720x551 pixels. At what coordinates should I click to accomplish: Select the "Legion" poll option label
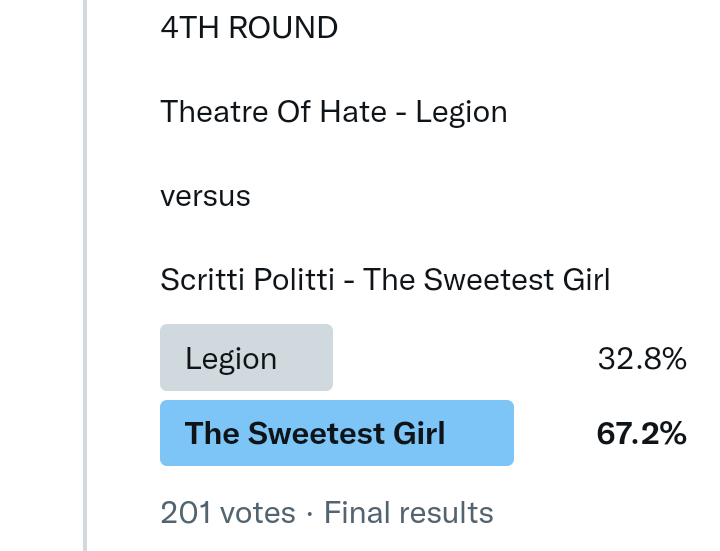[x=231, y=358]
